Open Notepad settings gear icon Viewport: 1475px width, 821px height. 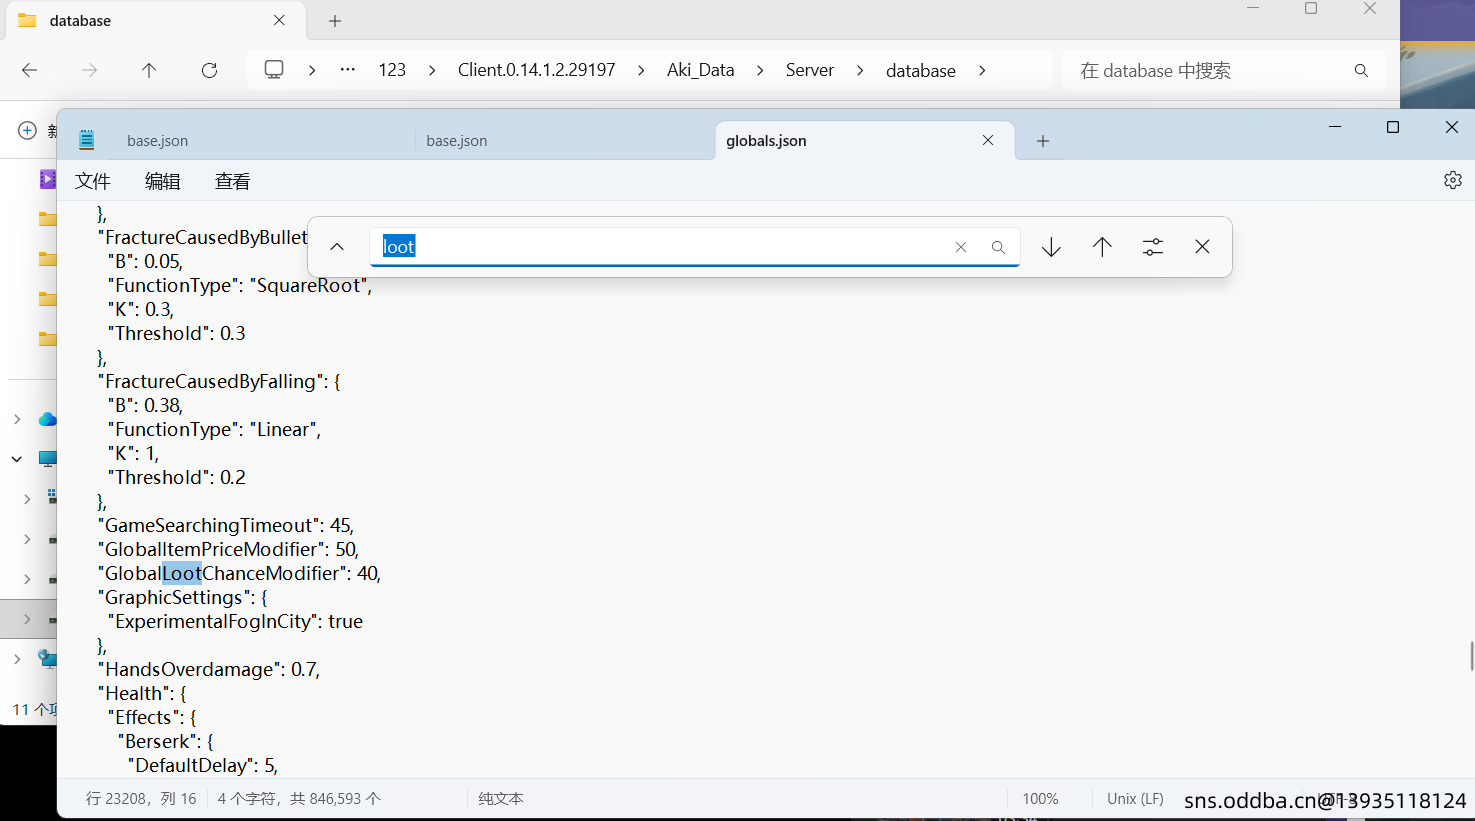[x=1452, y=180]
